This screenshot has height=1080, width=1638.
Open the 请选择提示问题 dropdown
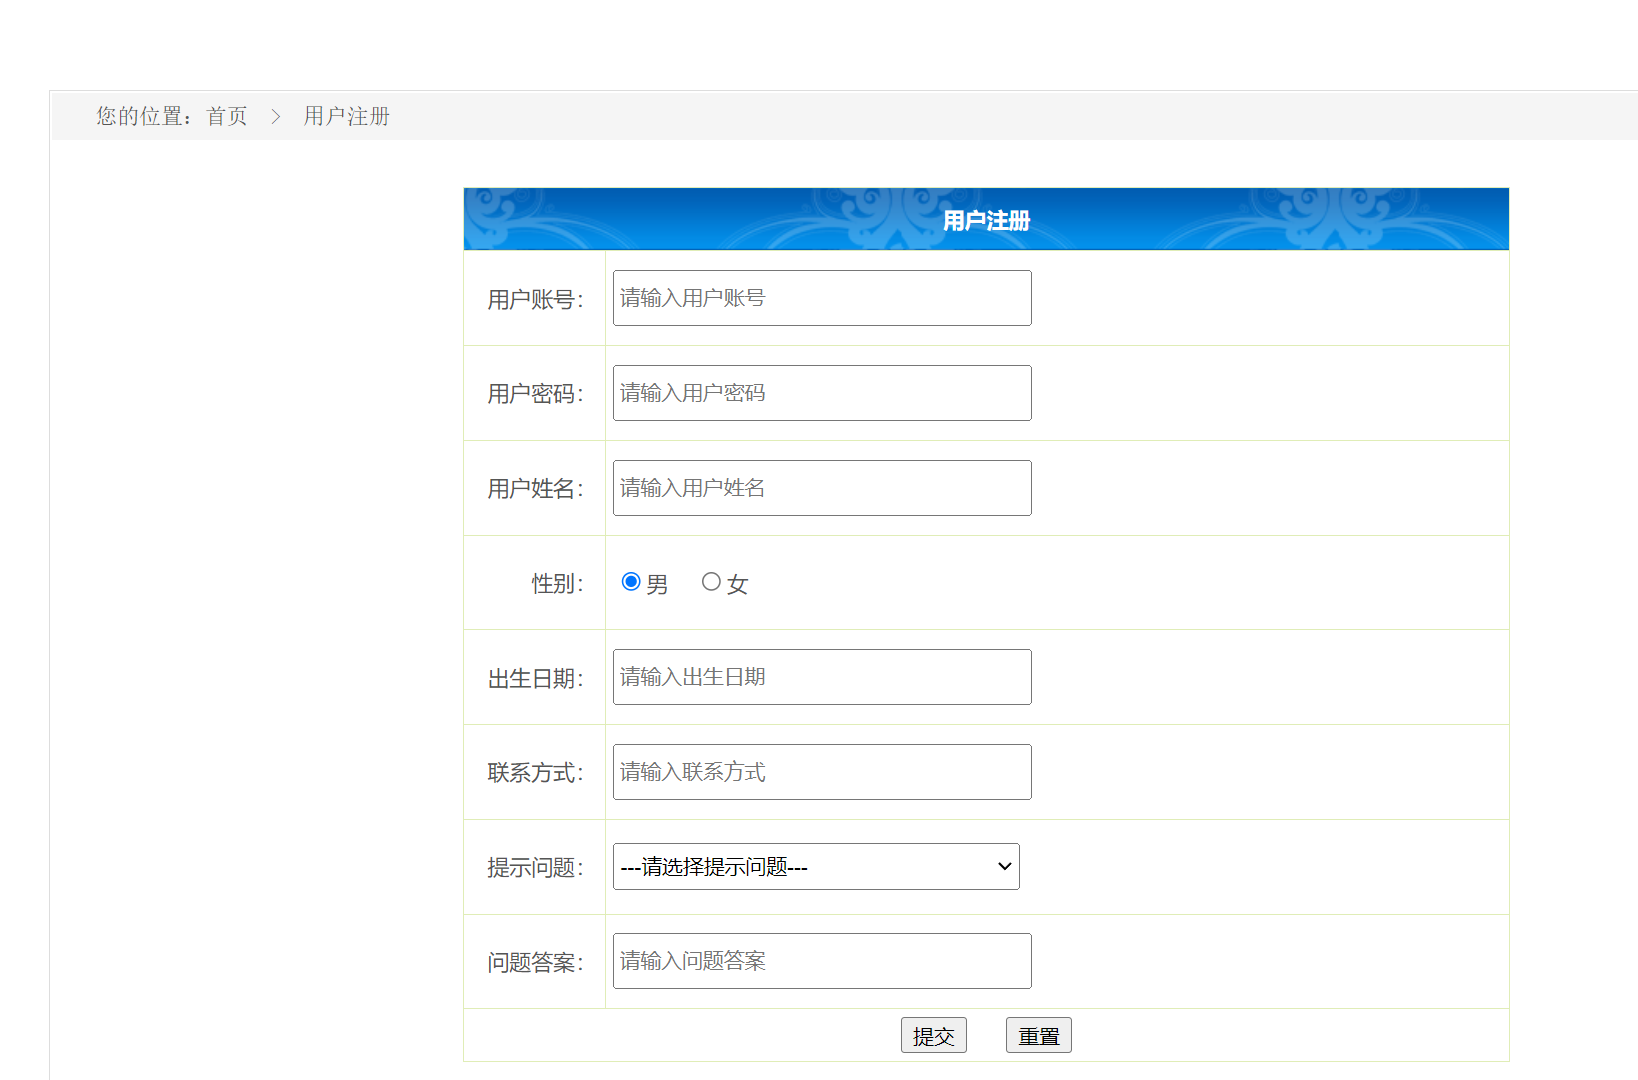(x=815, y=867)
